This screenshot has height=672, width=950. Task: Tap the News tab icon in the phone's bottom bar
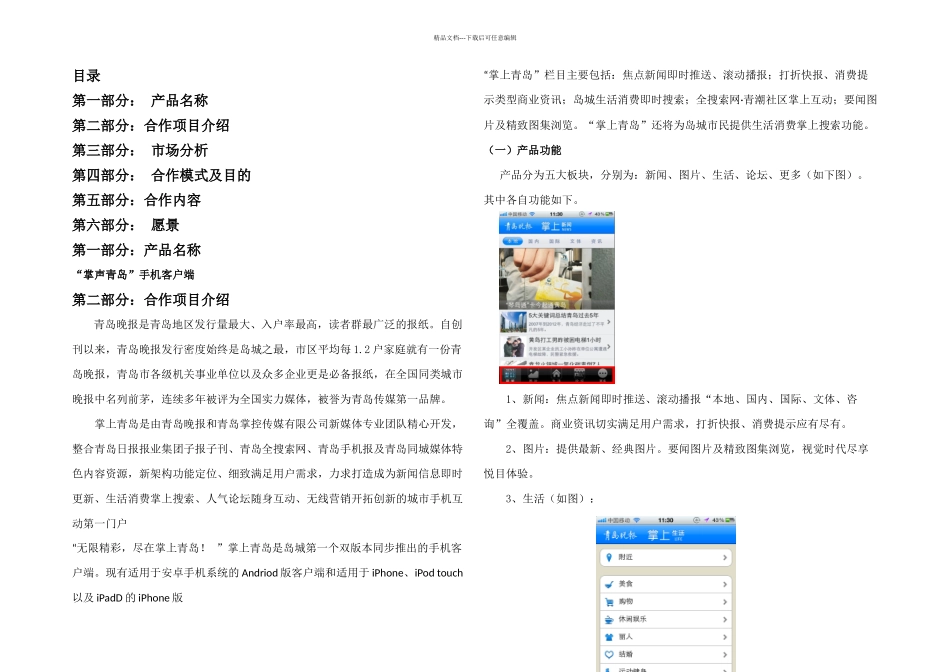(510, 375)
